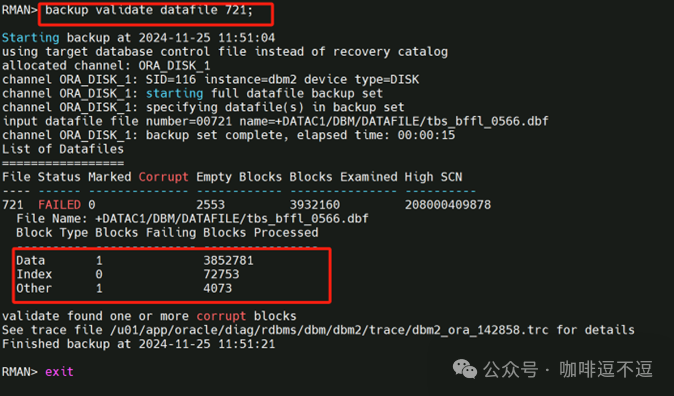The width and height of the screenshot is (674, 396).
Task: Click the 'allocated channel: ORA_DISK_1' line
Action: (x=106, y=65)
